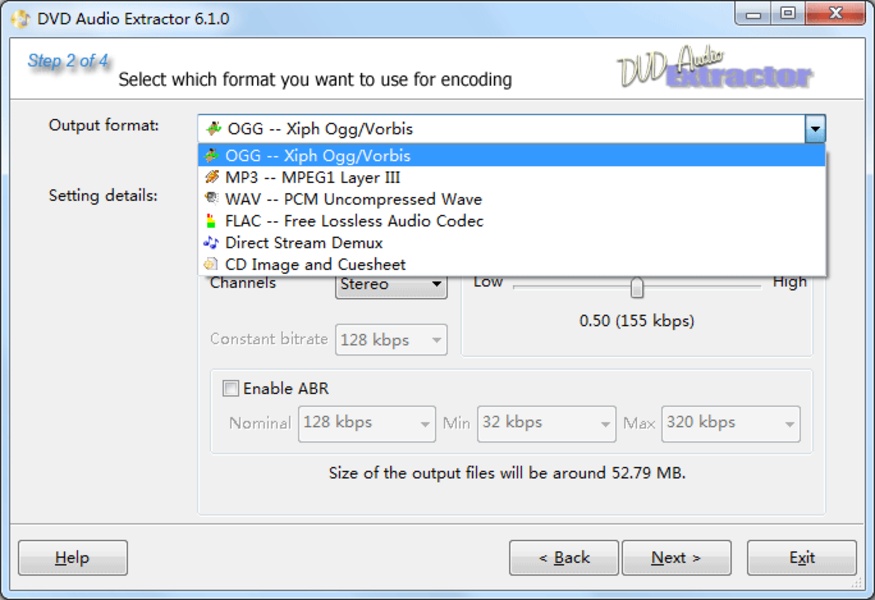This screenshot has height=600, width=875.
Task: Collapse the Output format dropdown arrow
Action: (815, 129)
